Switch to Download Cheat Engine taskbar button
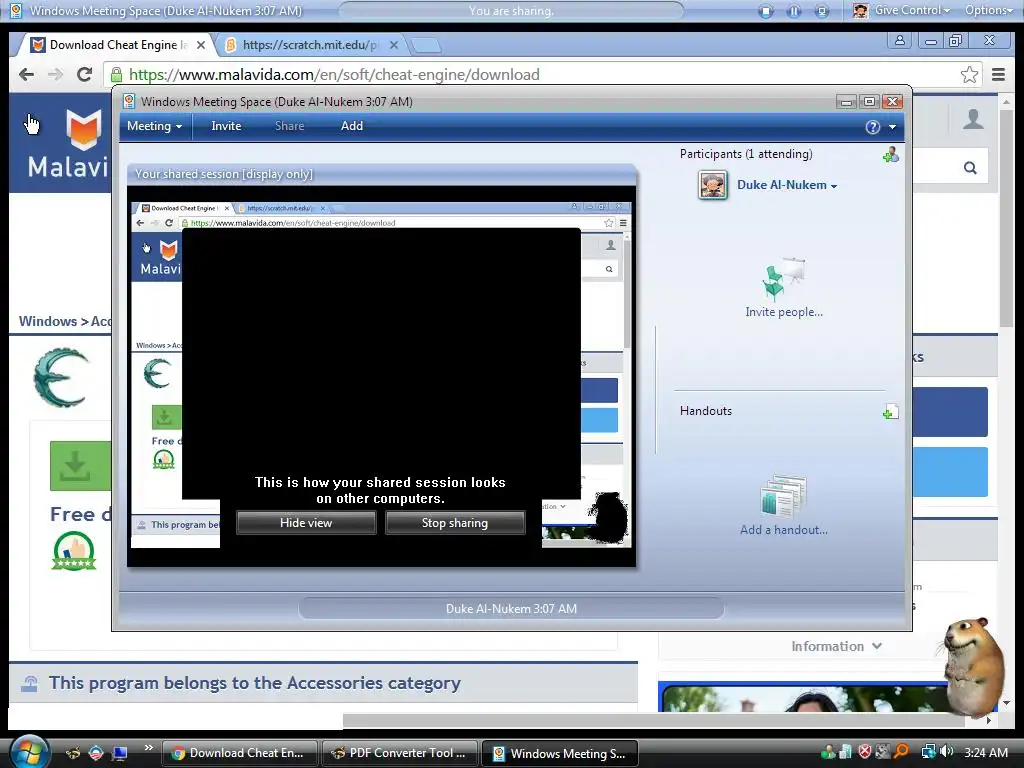The image size is (1024, 768). pos(240,753)
